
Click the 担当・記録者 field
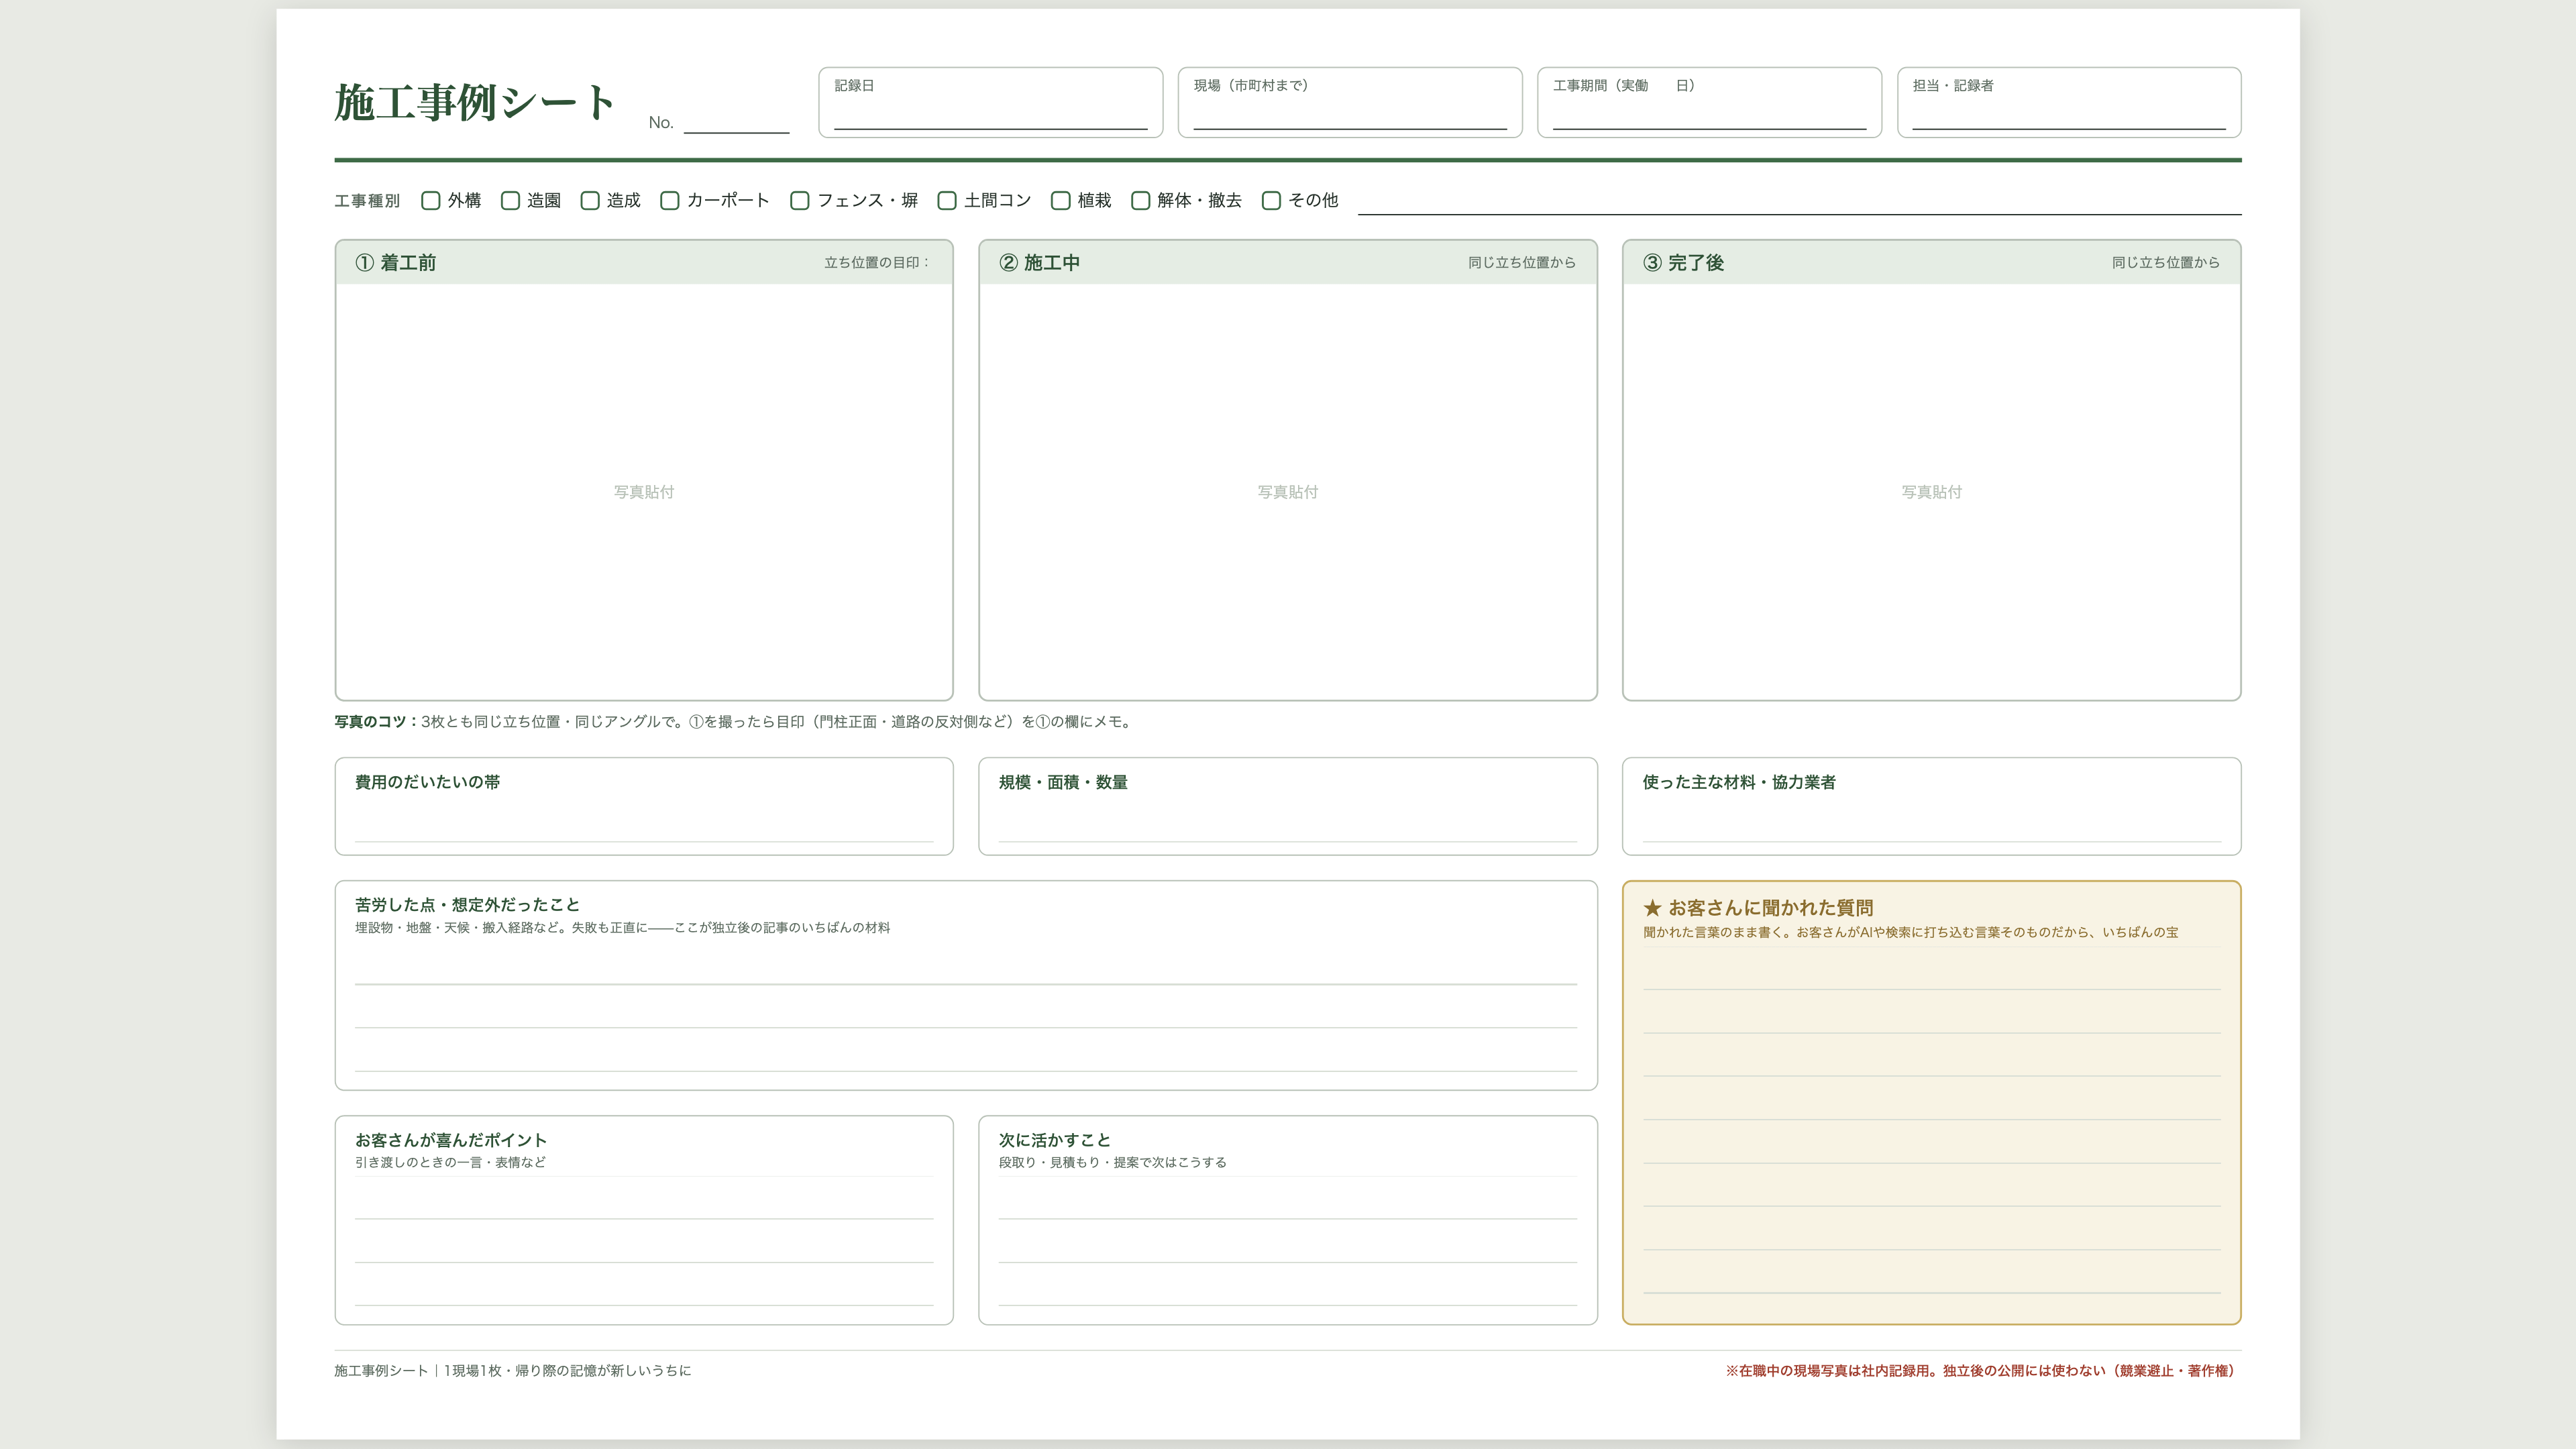pyautogui.click(x=2069, y=103)
